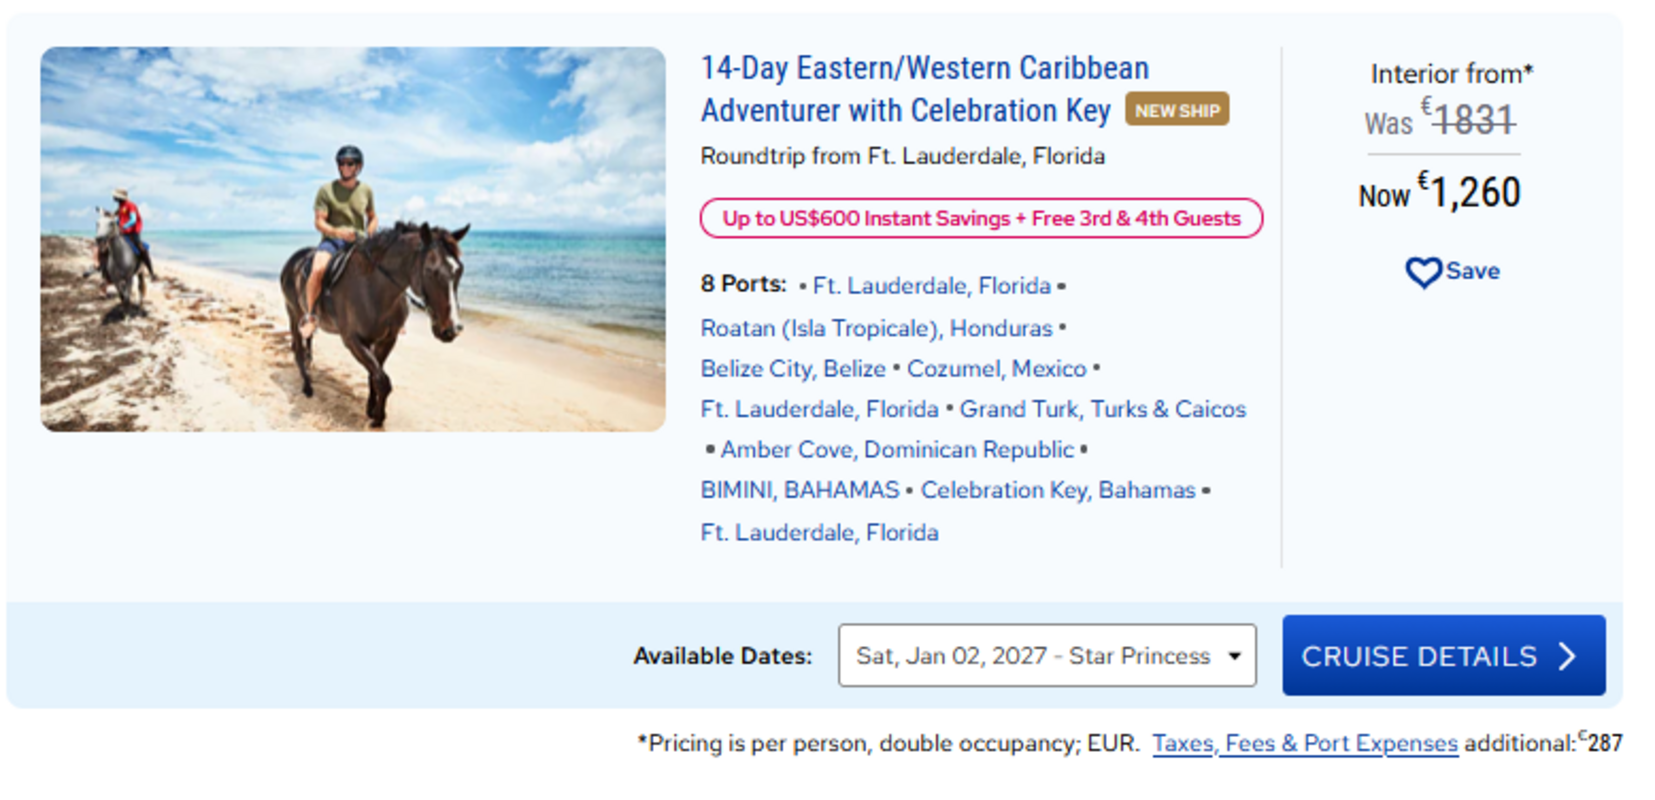Click the US$600 Instant Savings promo pill

click(x=981, y=218)
